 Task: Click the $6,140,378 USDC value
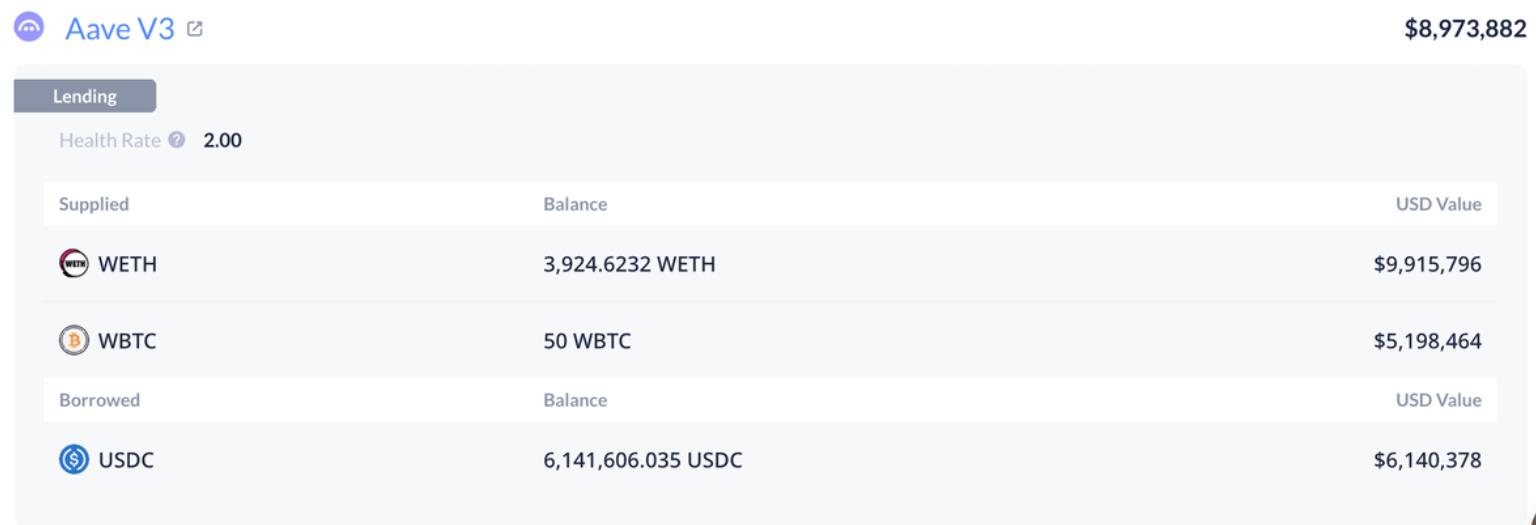(1428, 460)
